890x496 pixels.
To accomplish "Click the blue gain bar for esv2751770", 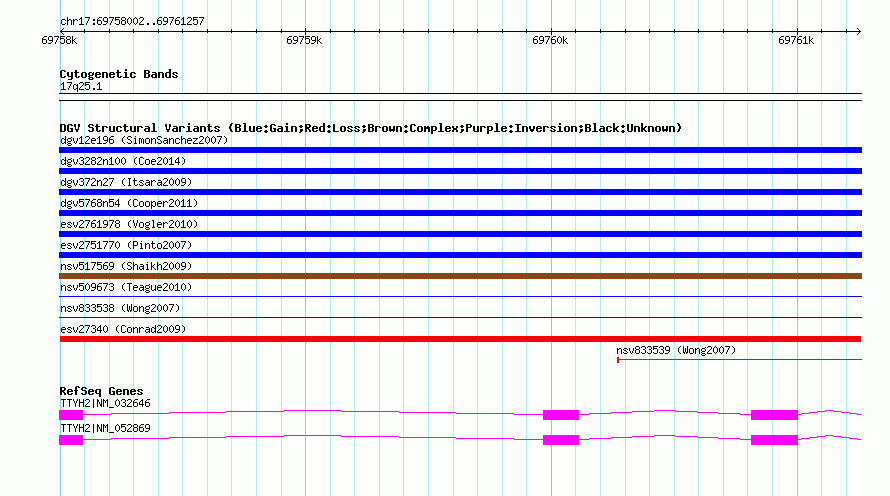I will pyautogui.click(x=460, y=255).
